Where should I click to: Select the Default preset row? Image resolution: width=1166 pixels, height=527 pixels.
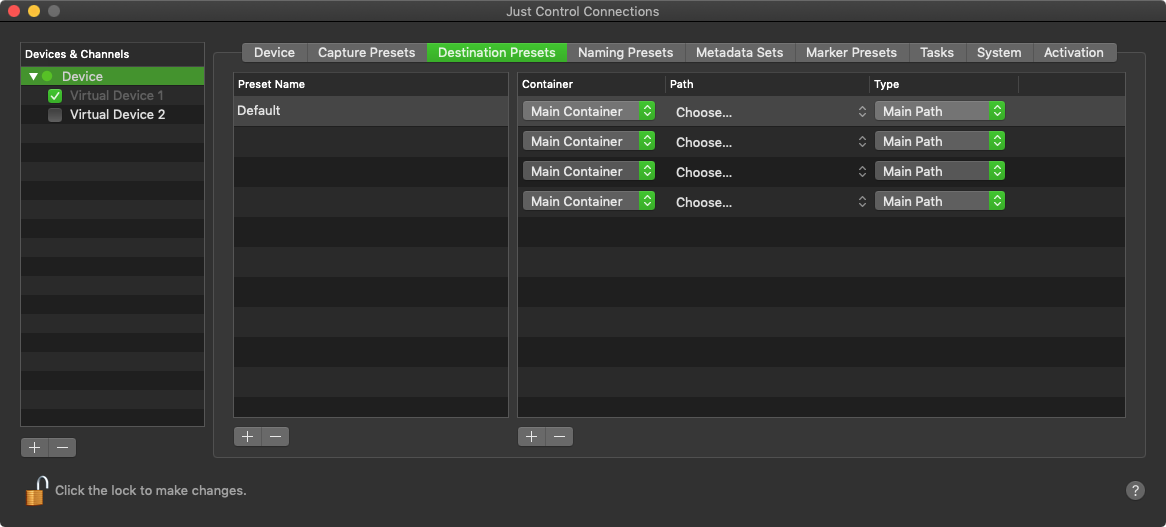tap(370, 111)
